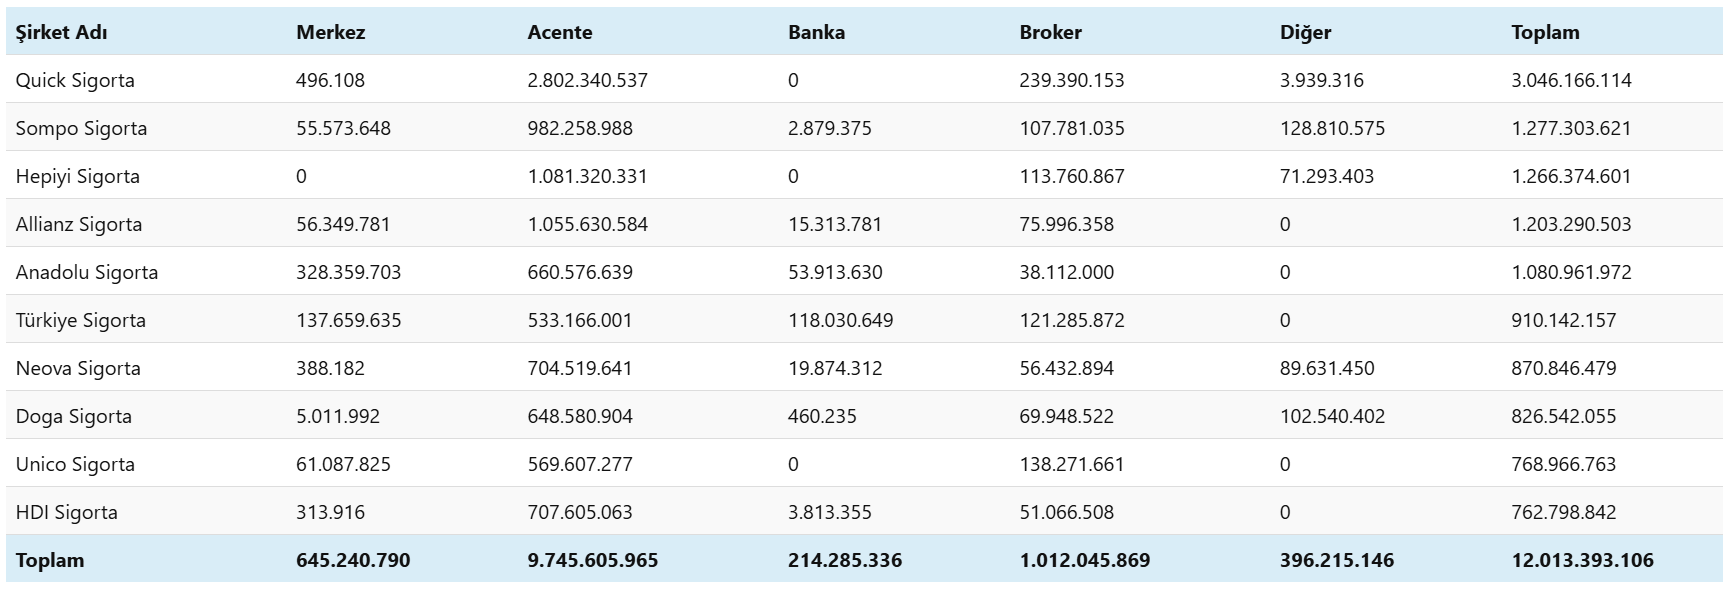Select the Quick Sigorta row name
The width and height of the screenshot is (1723, 595).
(75, 80)
